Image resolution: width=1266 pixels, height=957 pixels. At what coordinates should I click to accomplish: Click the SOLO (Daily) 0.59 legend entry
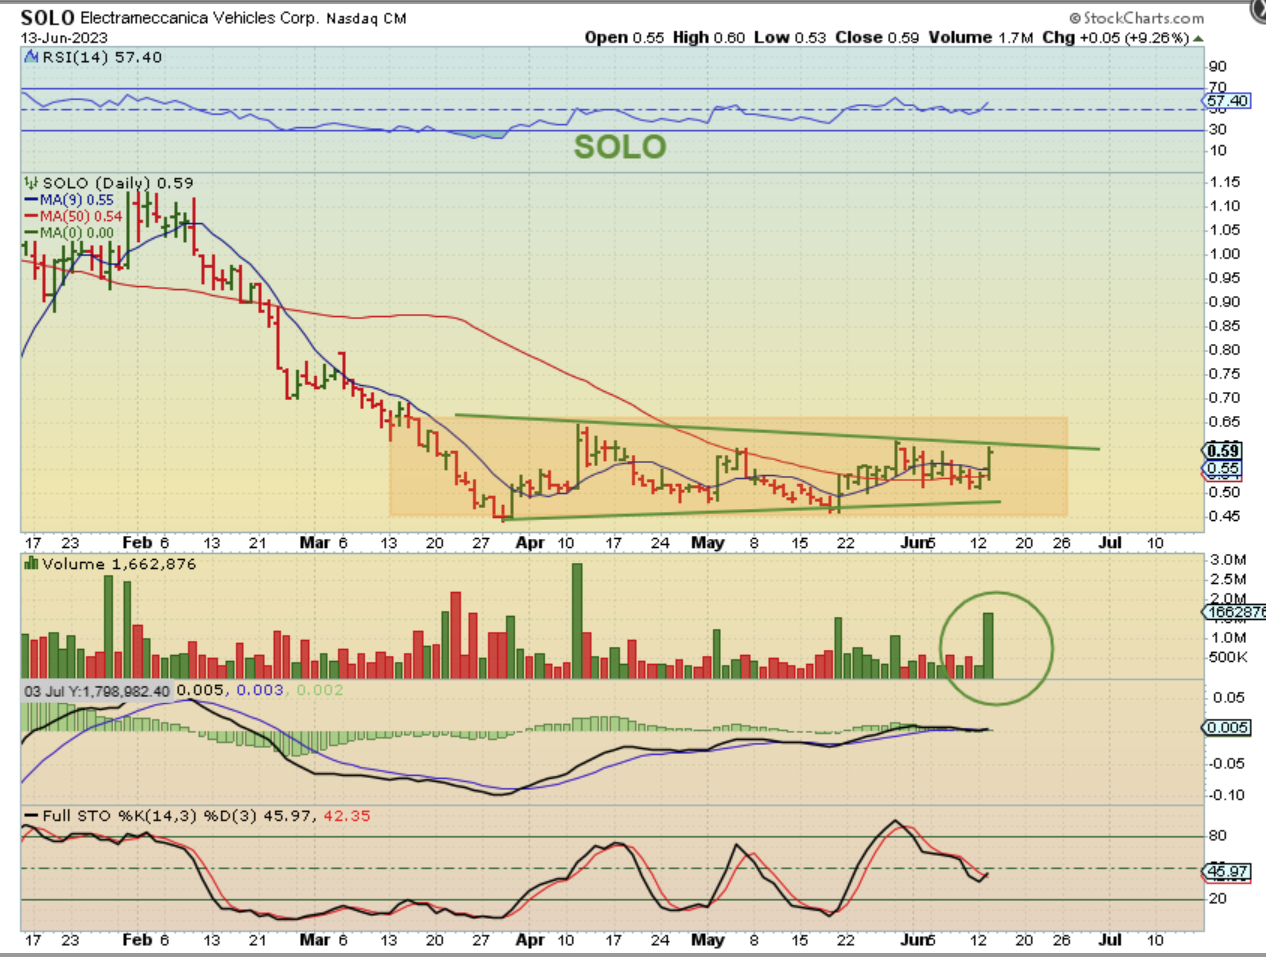tap(118, 183)
